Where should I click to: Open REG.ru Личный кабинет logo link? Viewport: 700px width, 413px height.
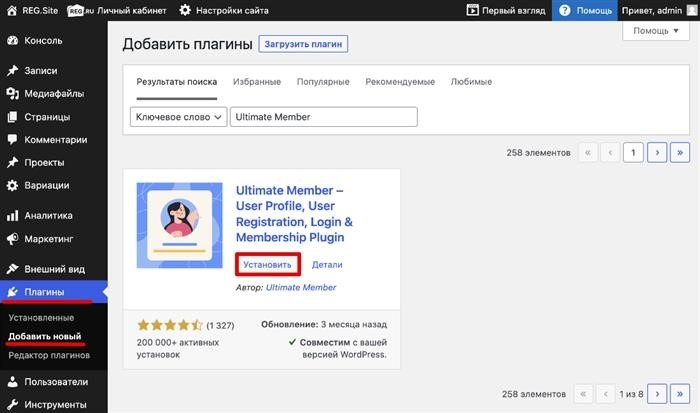117,10
